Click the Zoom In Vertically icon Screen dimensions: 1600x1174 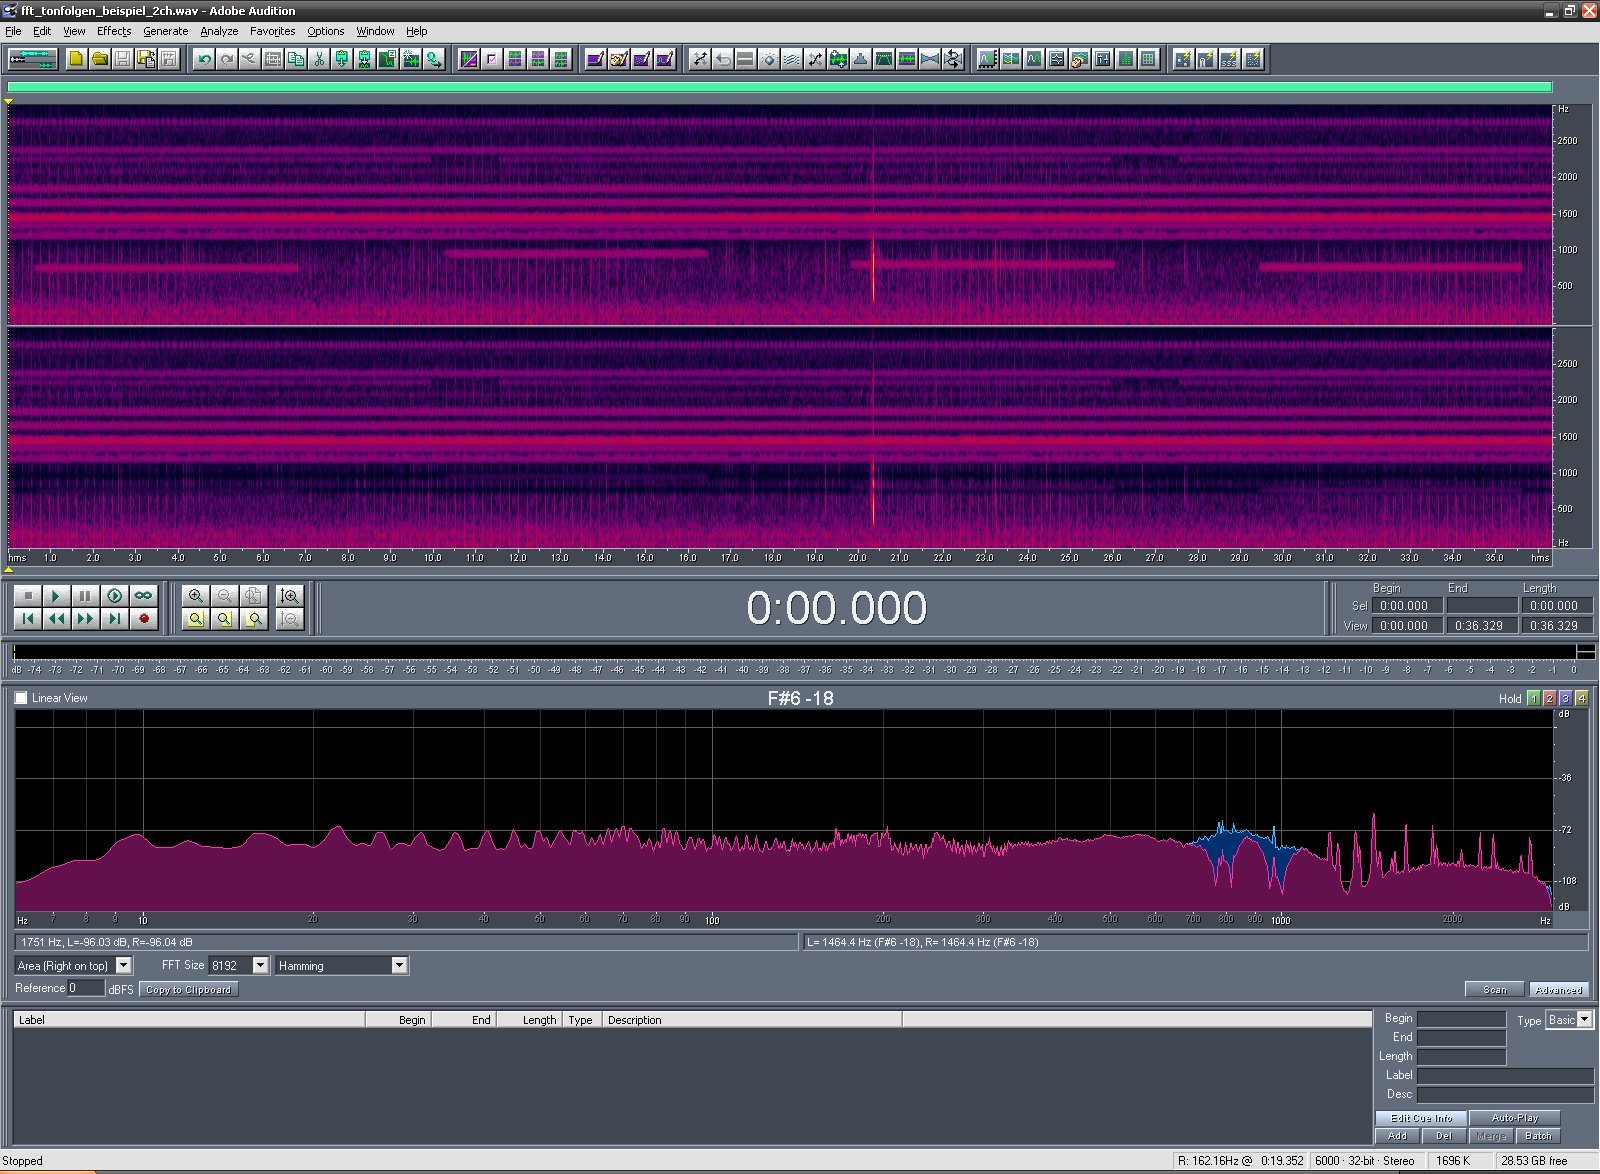pos(290,596)
